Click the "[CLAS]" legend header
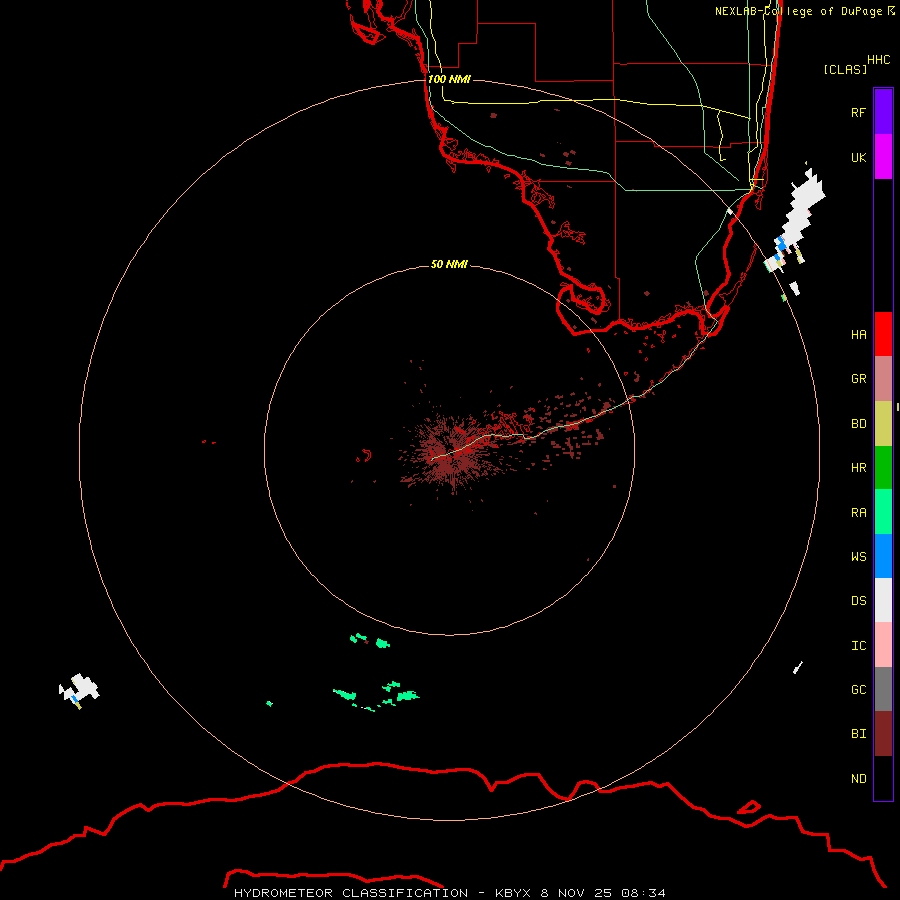Image resolution: width=900 pixels, height=900 pixels. click(x=845, y=69)
